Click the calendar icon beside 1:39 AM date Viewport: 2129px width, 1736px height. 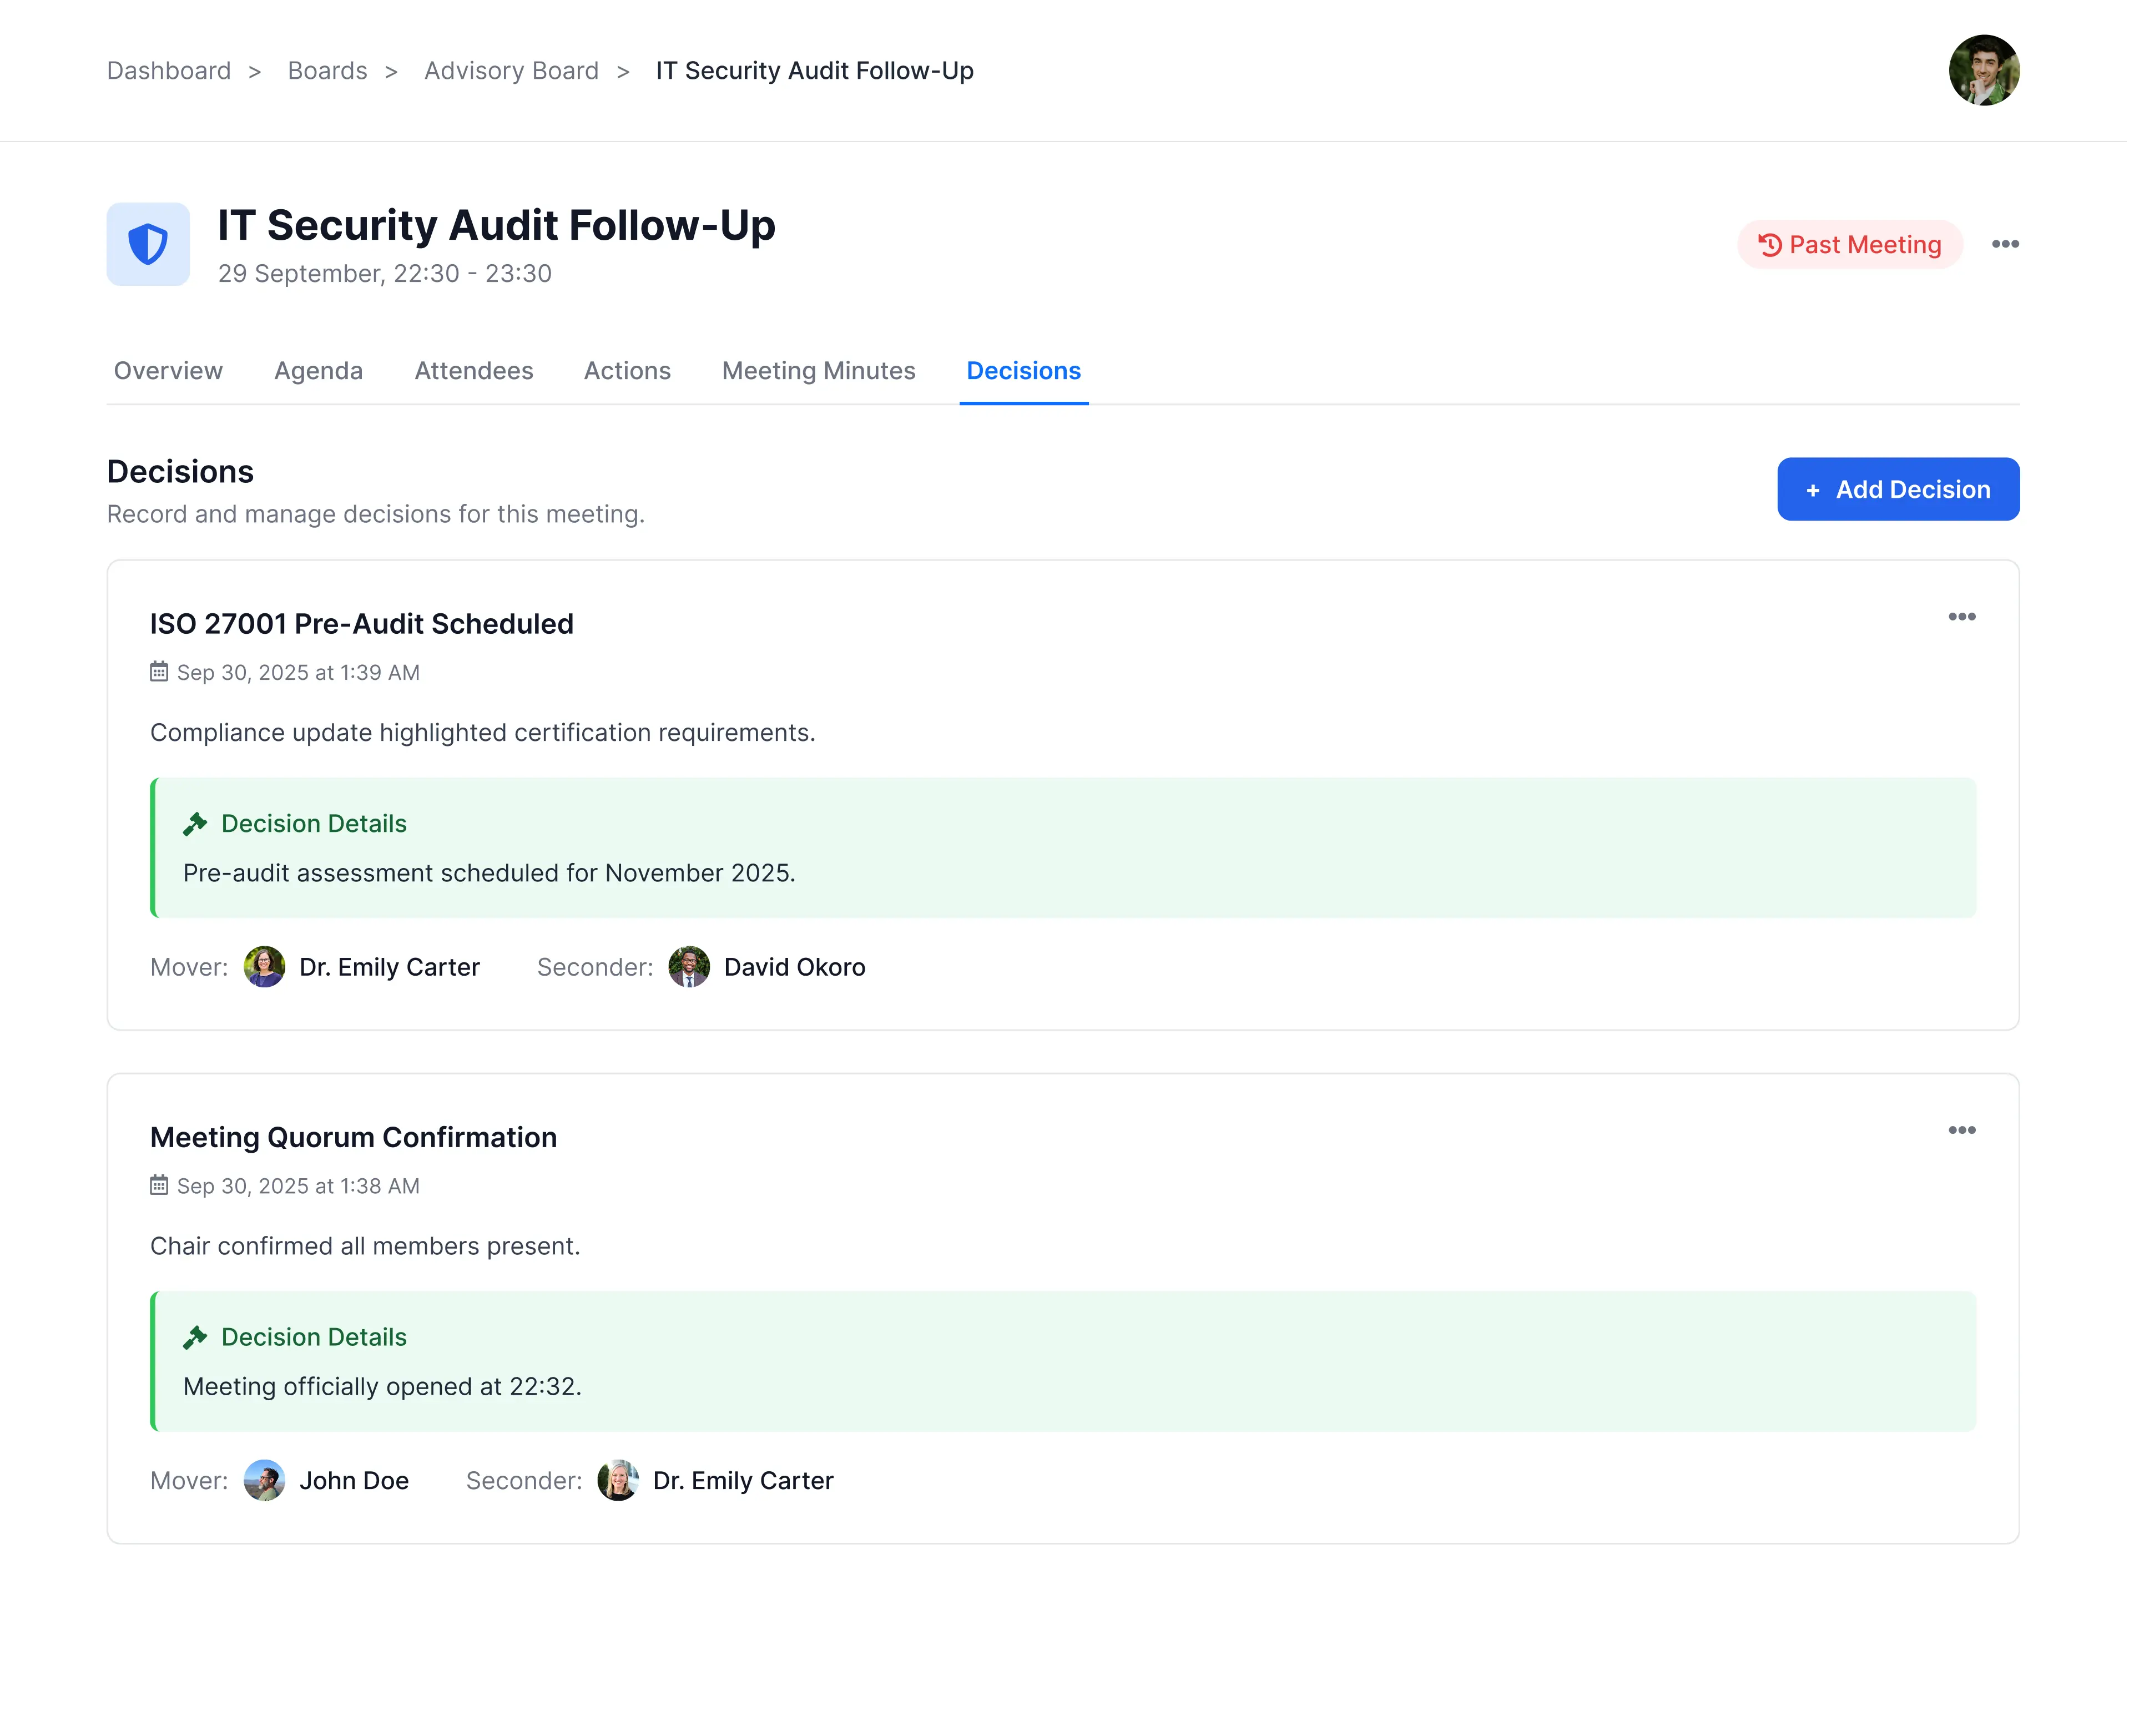click(159, 672)
